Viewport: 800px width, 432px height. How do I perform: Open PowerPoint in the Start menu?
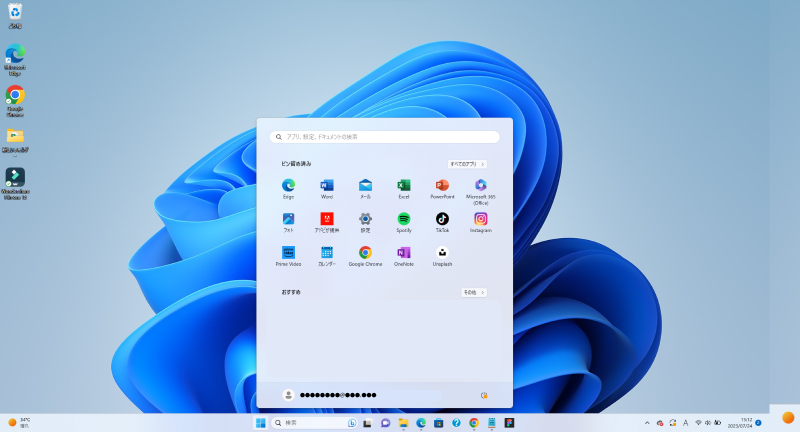[442, 189]
